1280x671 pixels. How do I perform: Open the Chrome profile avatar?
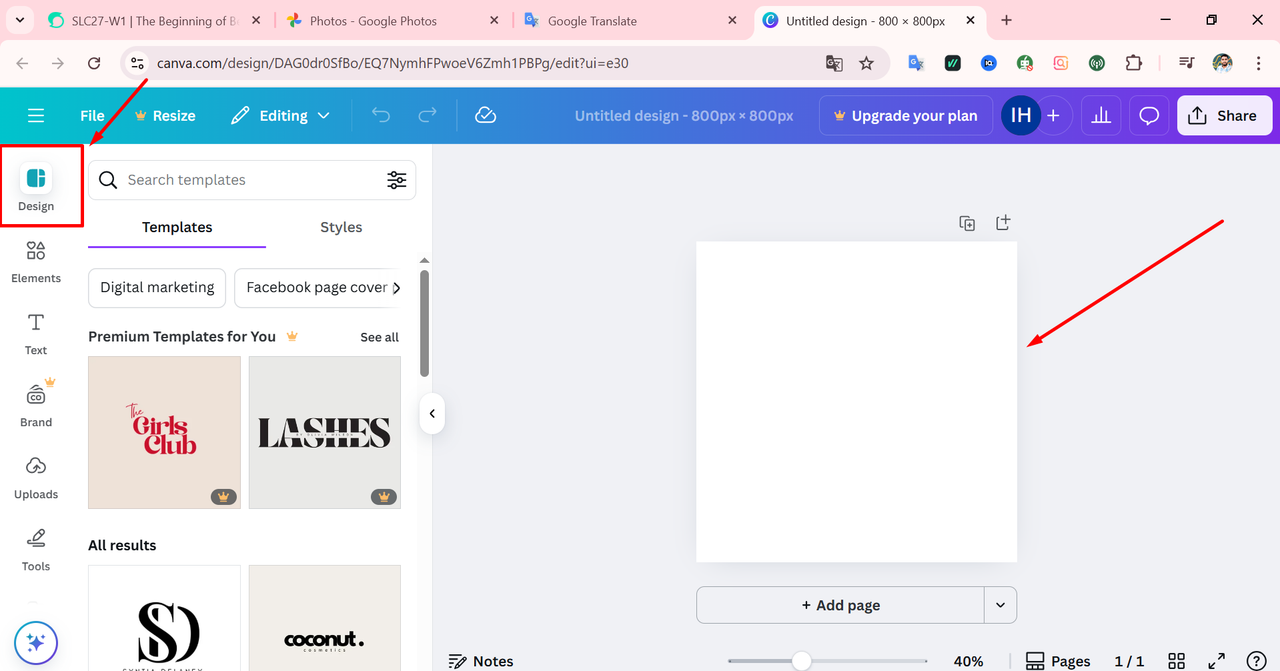(x=1222, y=63)
